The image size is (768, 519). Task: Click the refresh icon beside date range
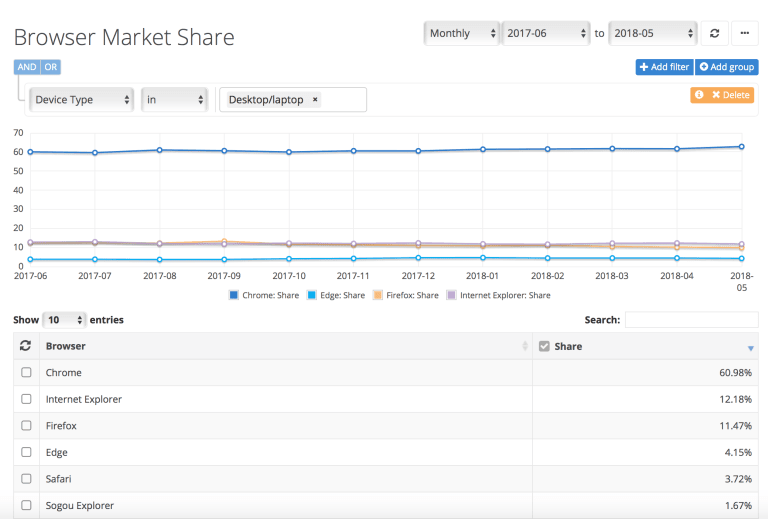[715, 33]
